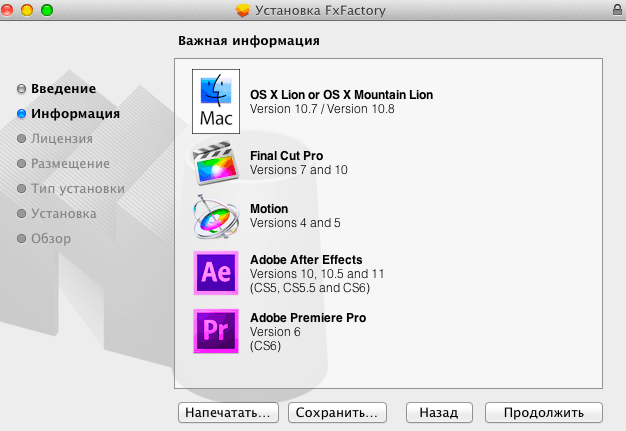This screenshot has width=626, height=431.
Task: Select the Лицензия step in sidebar
Action: pos(62,139)
